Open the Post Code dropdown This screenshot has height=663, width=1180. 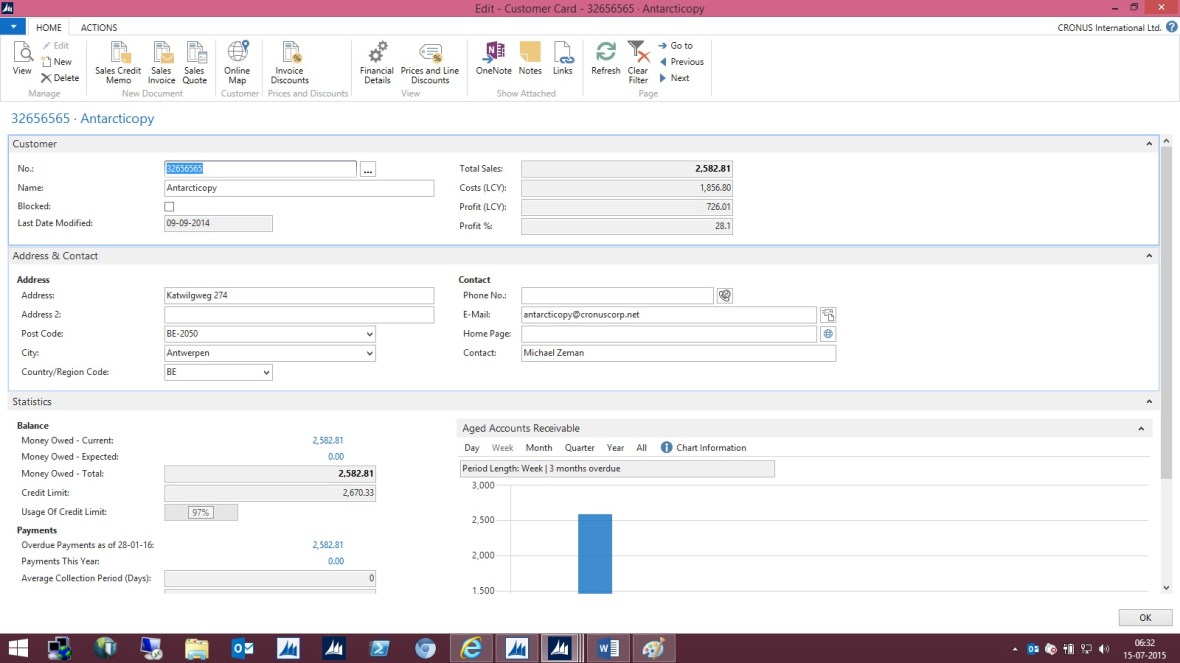pos(369,334)
